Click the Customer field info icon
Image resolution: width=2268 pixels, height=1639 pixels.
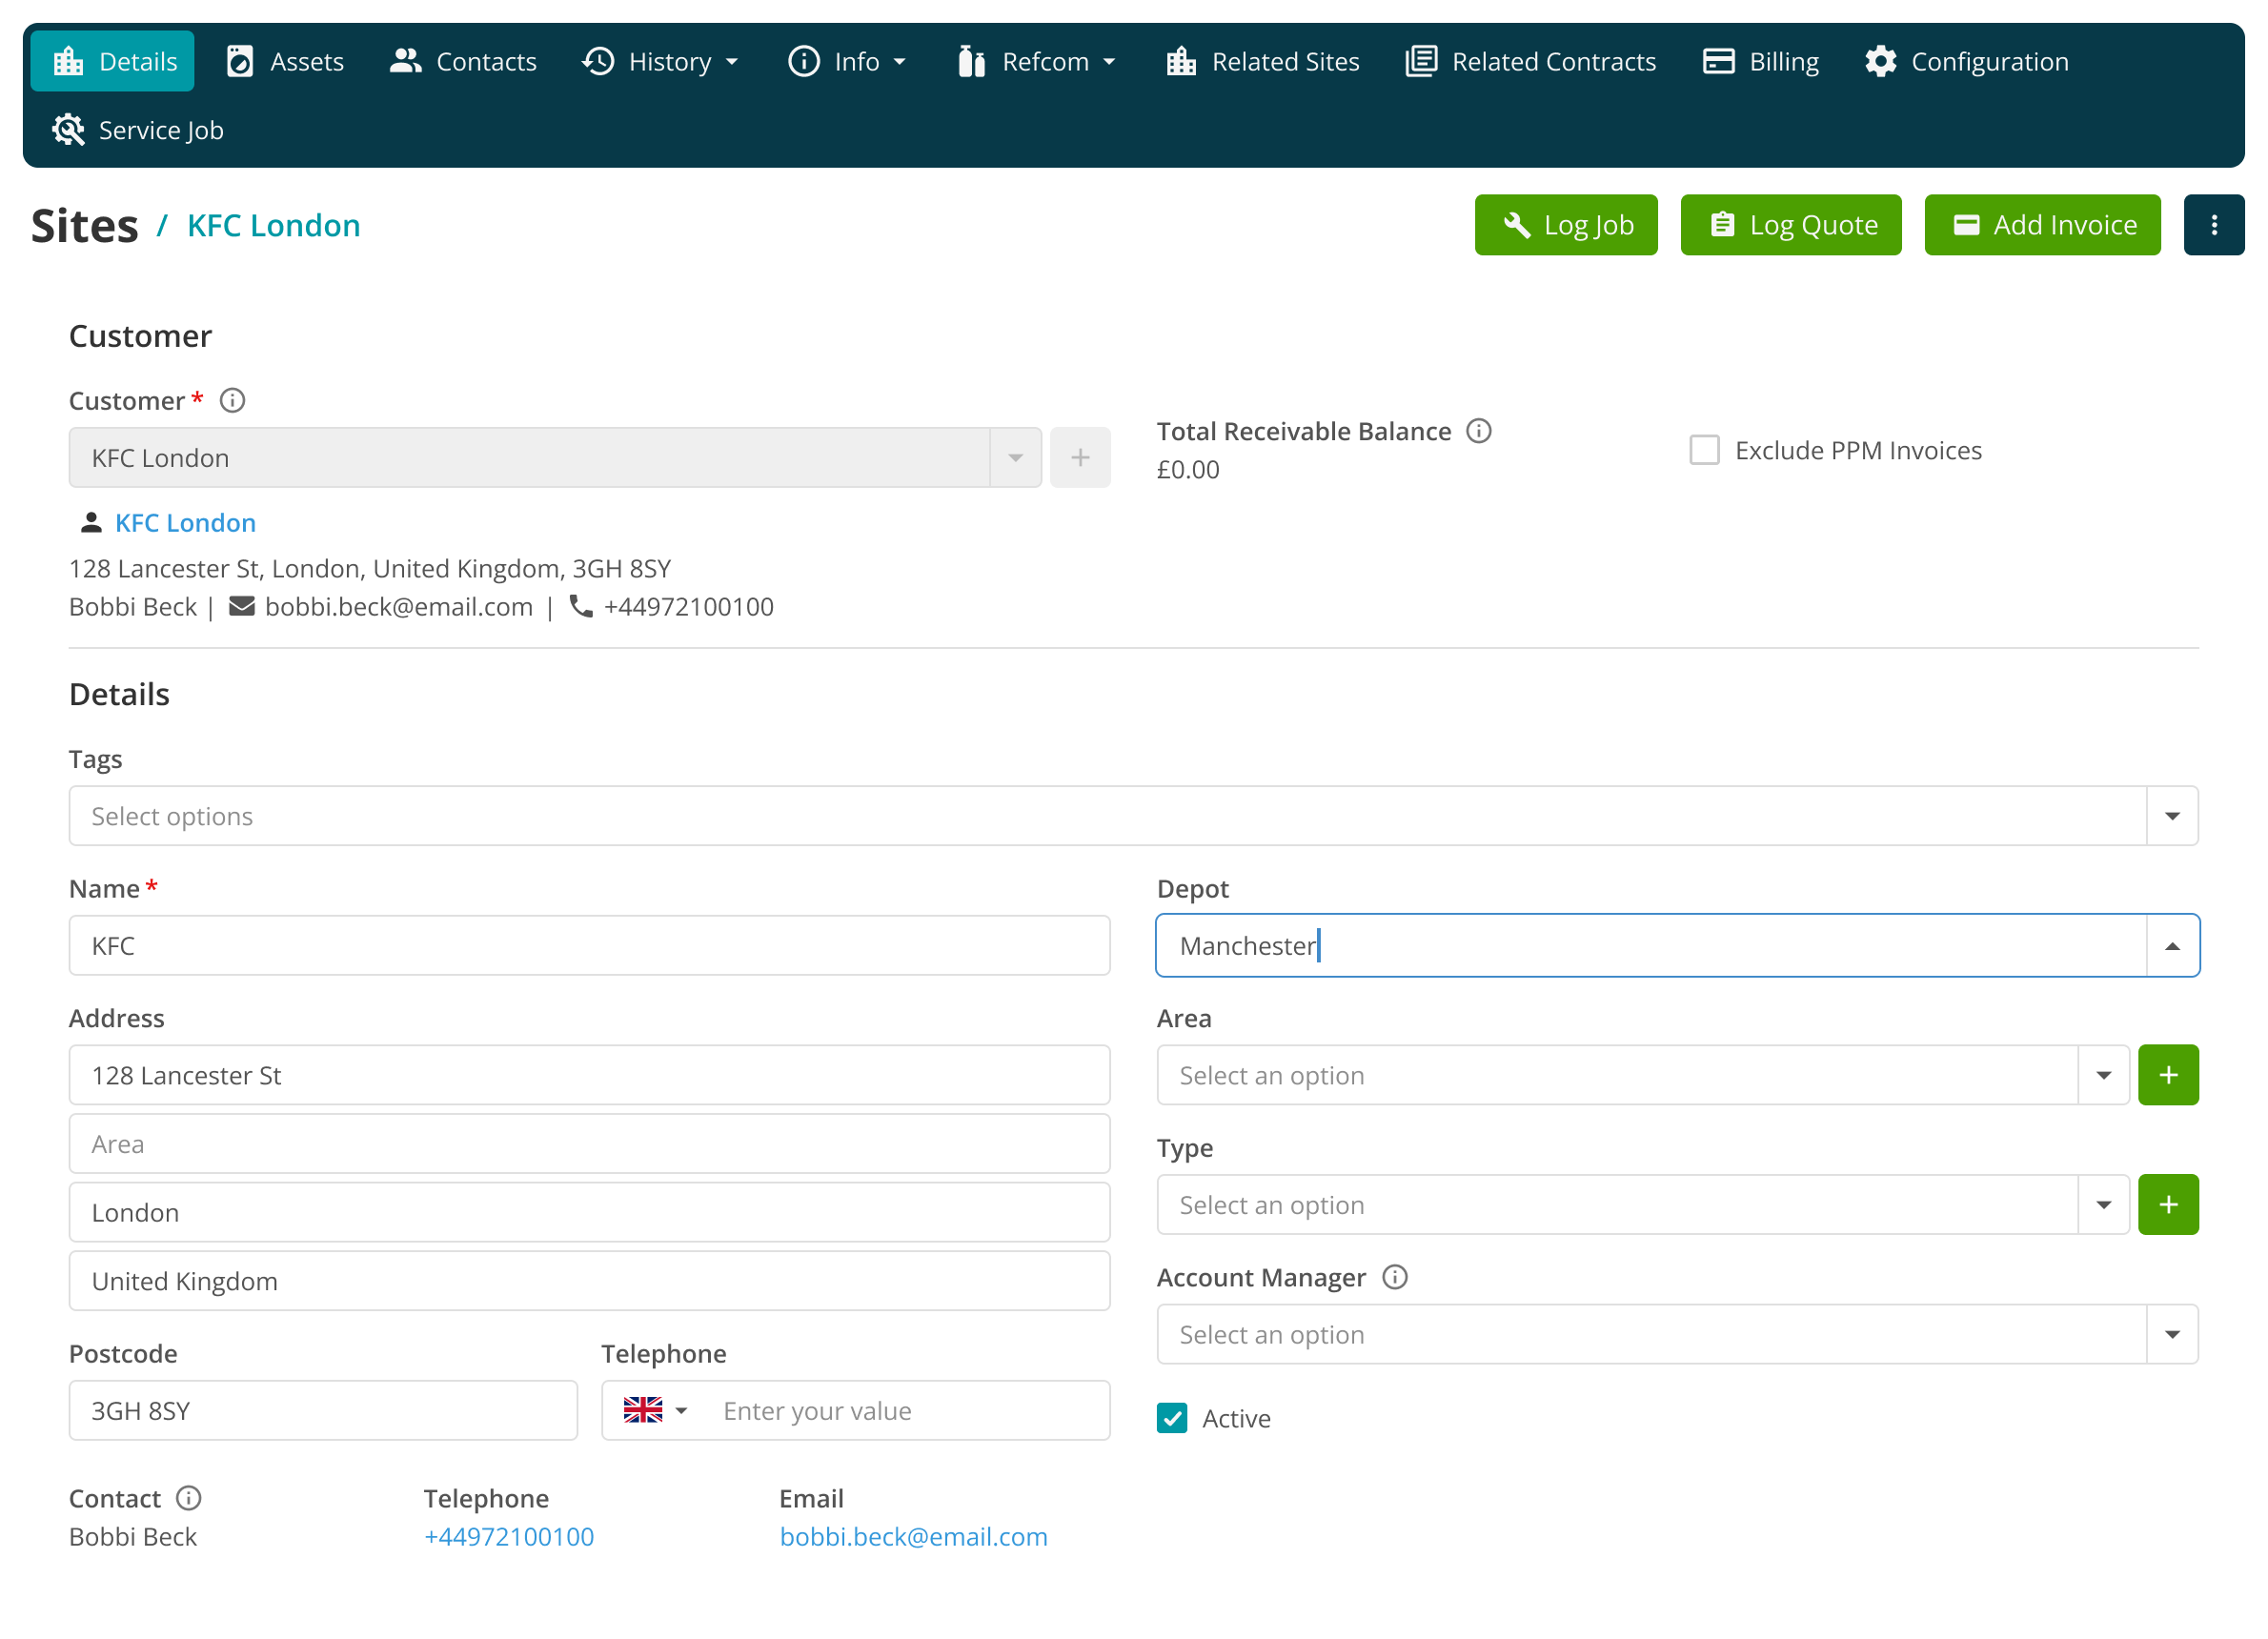[x=232, y=401]
